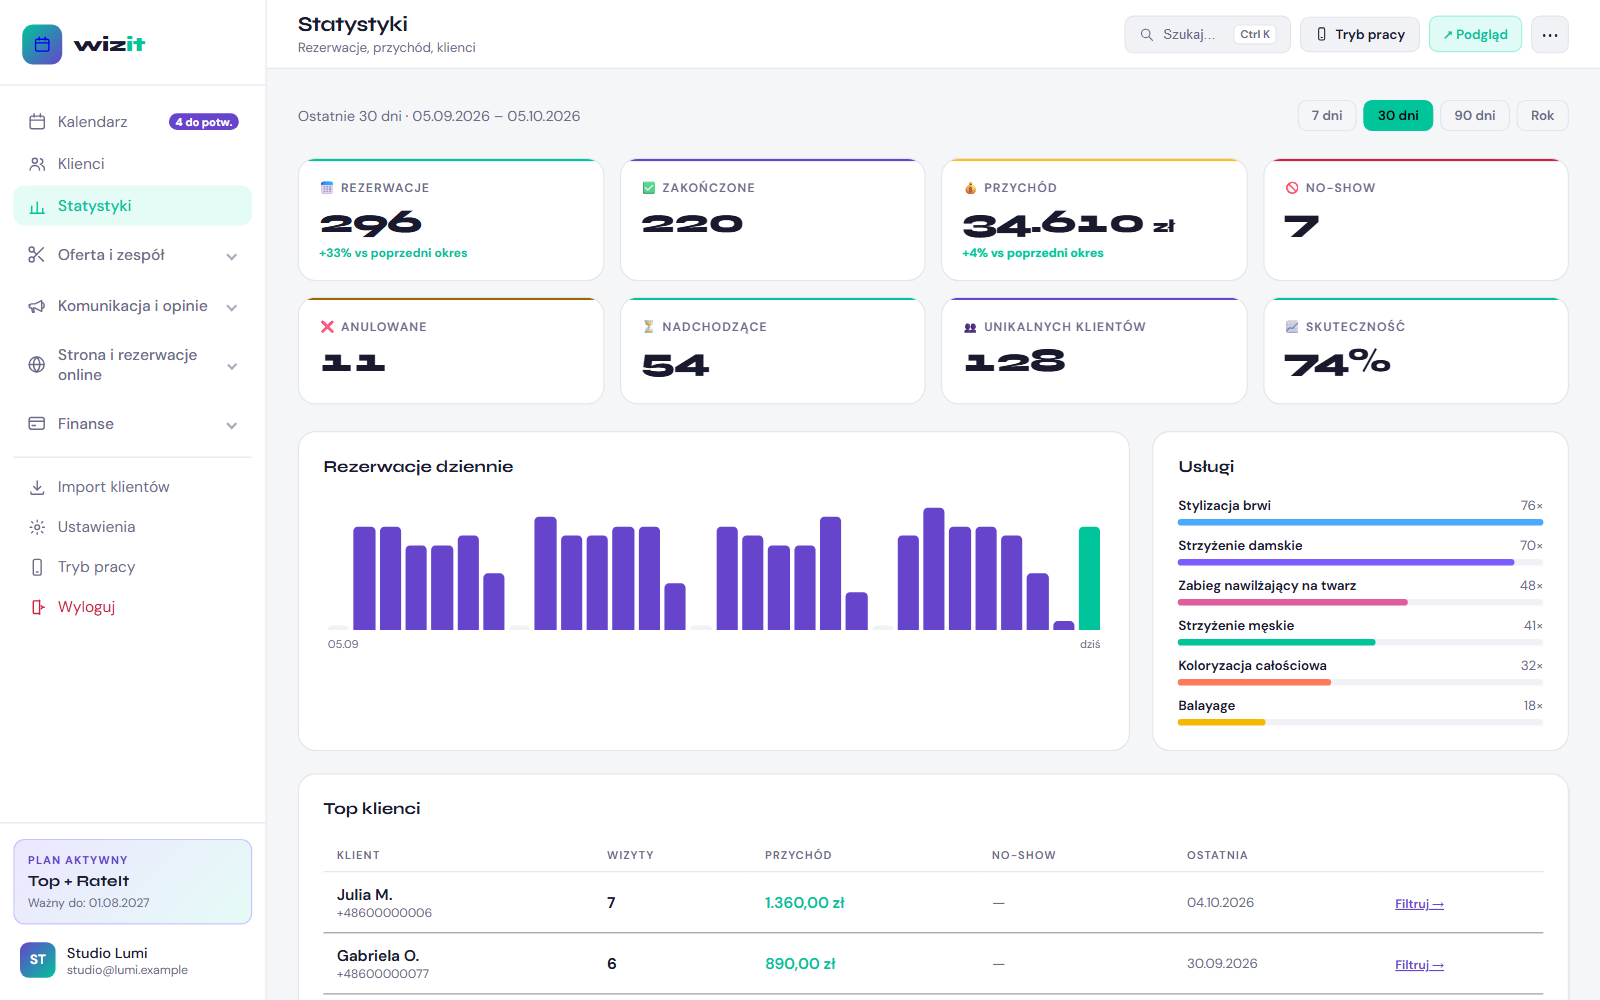Click Filtruj link for Gabriela O.
The width and height of the screenshot is (1600, 1000).
tap(1419, 965)
